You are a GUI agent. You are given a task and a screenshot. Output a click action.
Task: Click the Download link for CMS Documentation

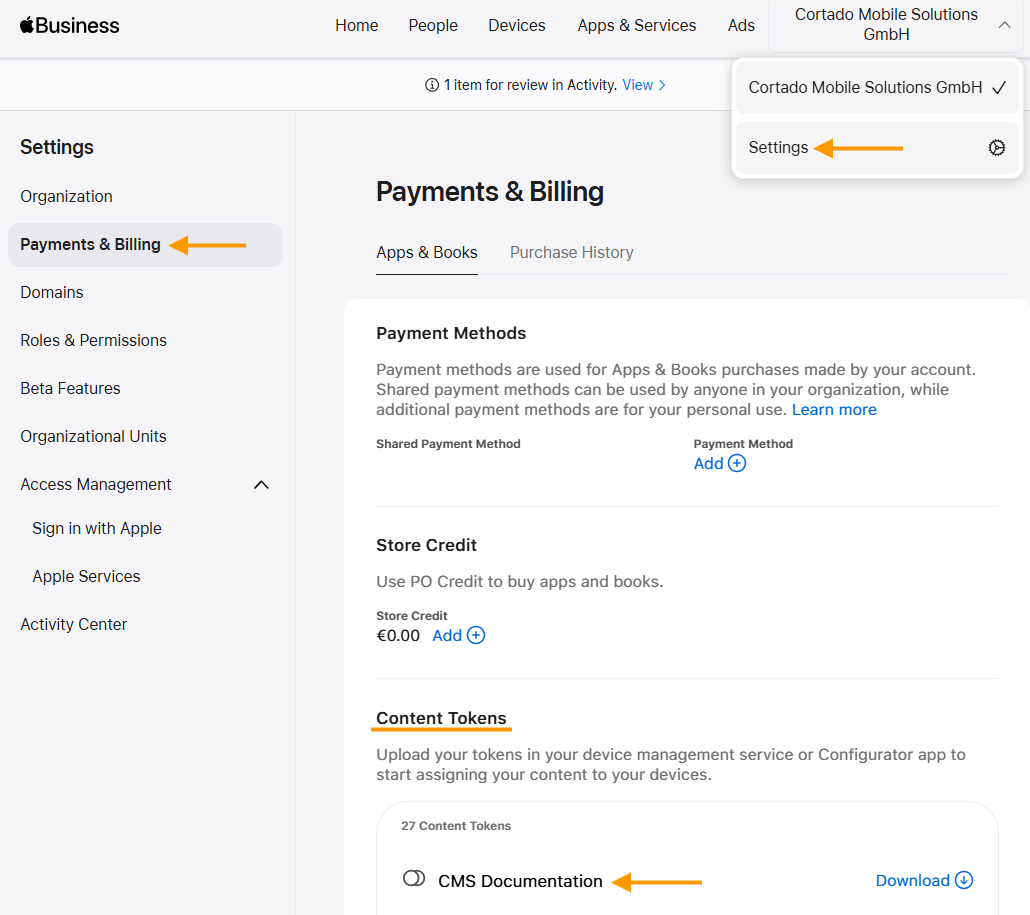(913, 881)
